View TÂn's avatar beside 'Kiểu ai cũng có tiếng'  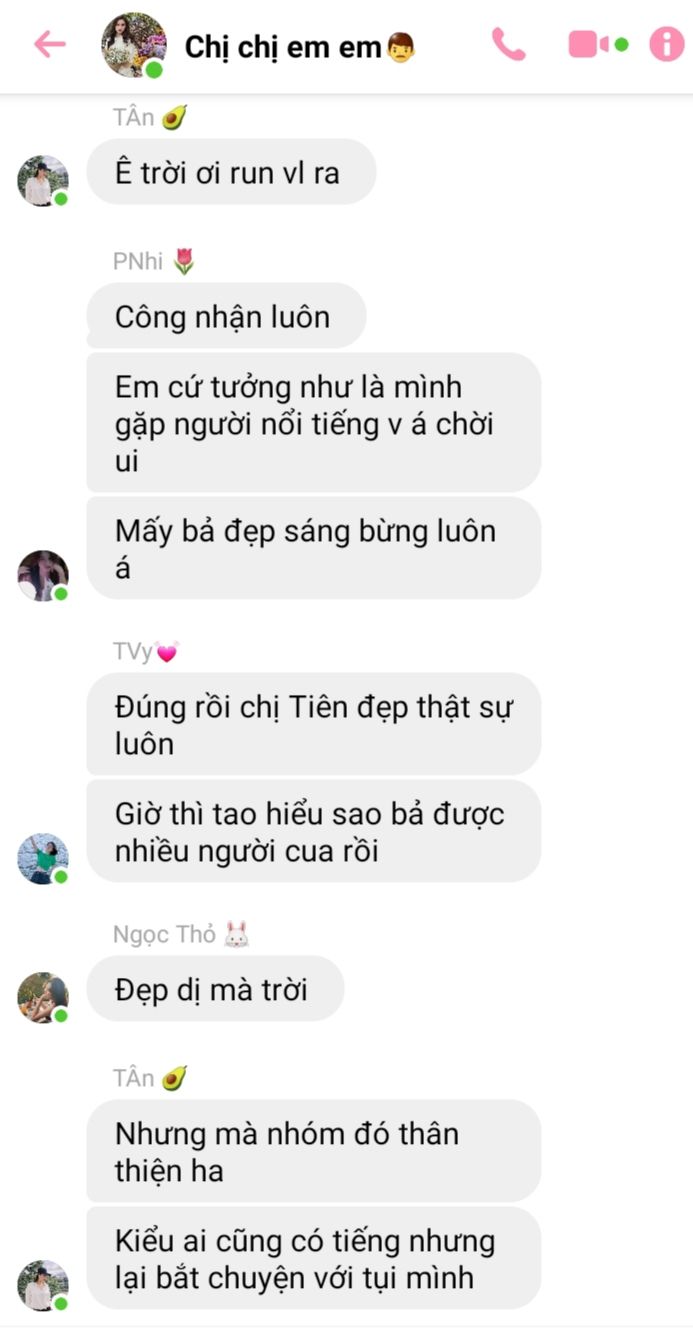[42, 1285]
